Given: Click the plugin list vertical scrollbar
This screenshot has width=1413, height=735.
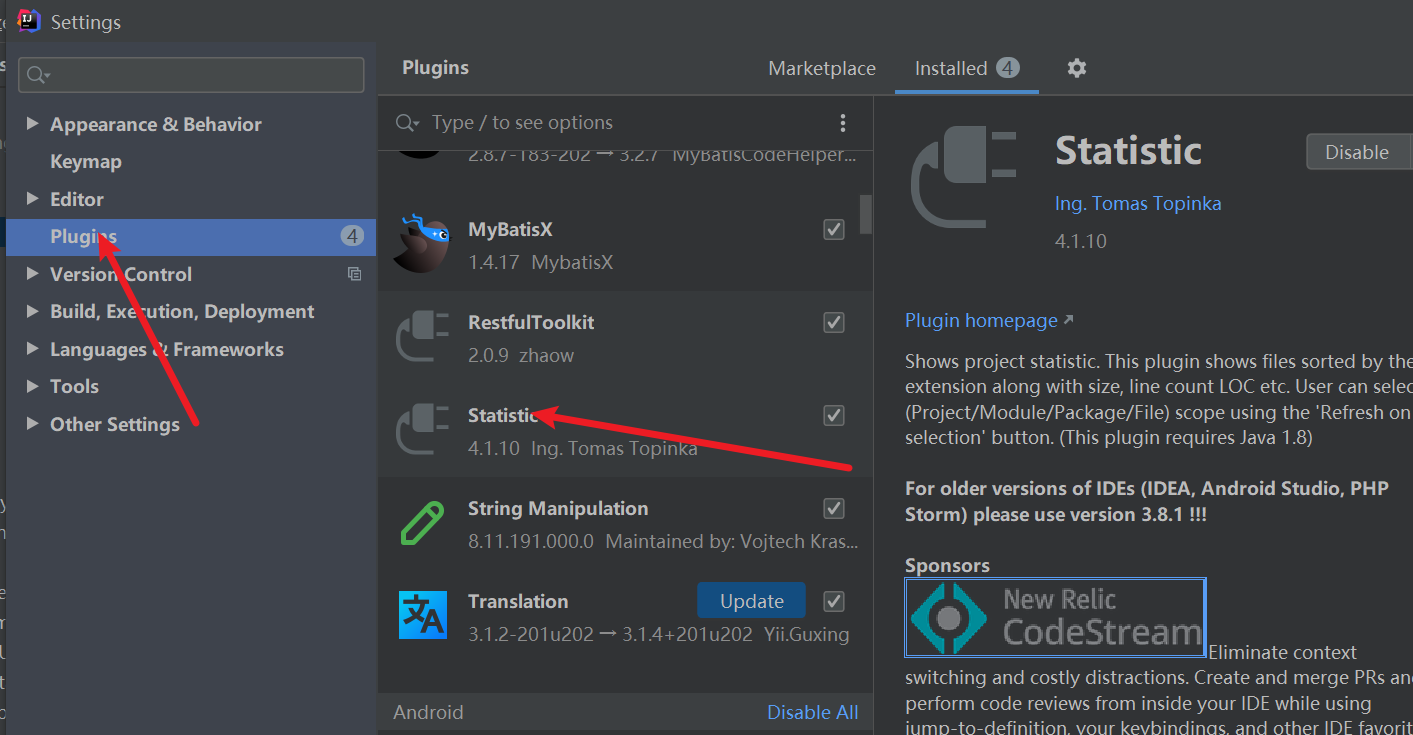Looking at the screenshot, I should click(866, 213).
